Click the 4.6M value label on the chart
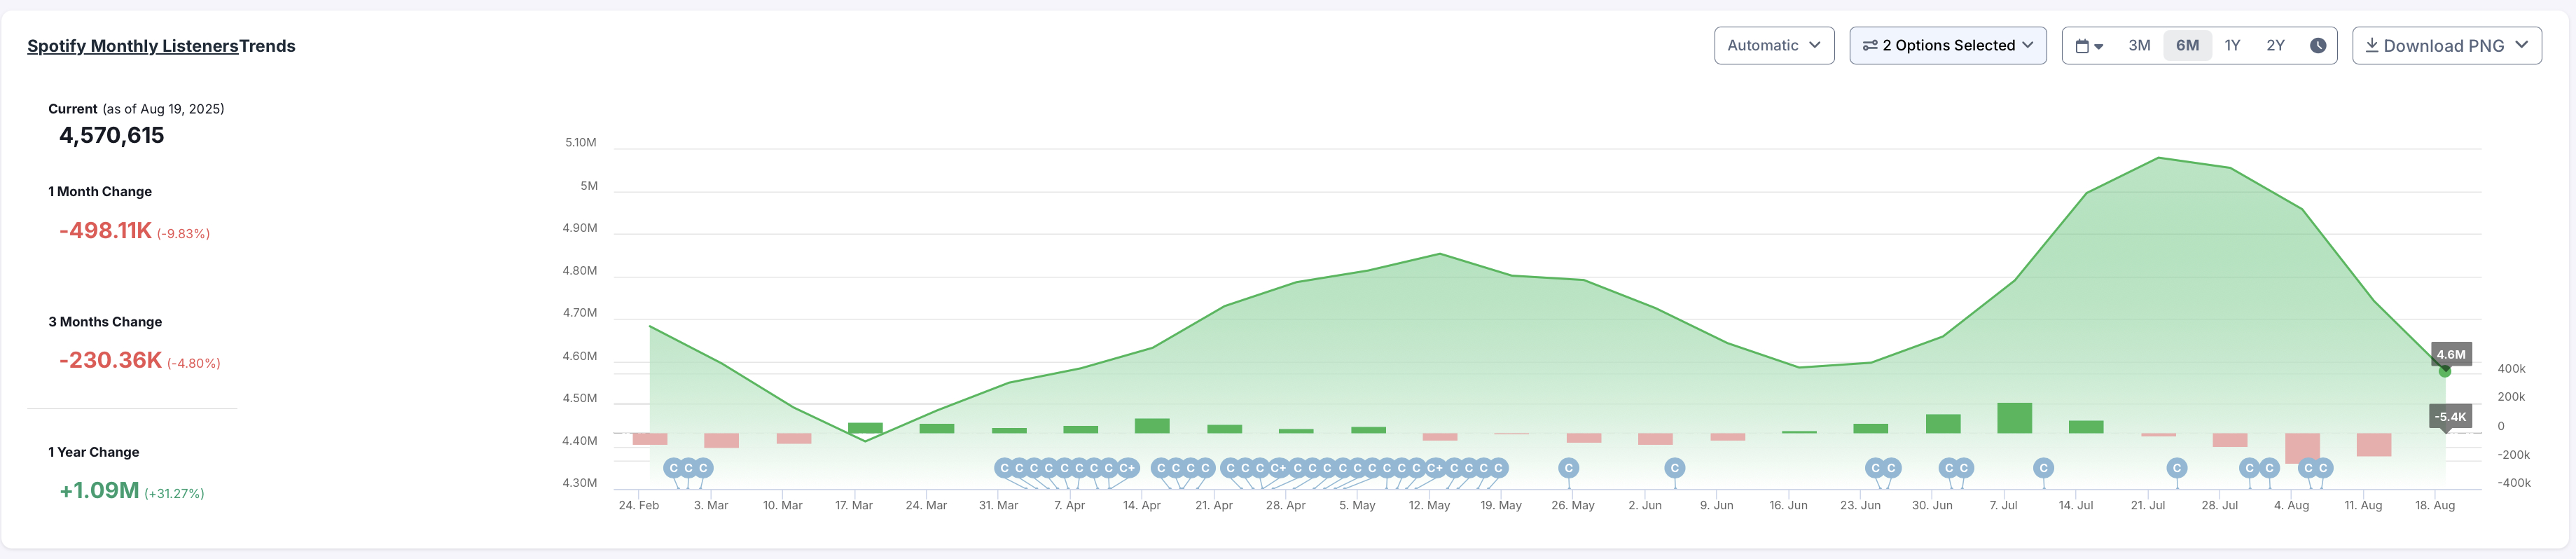2576x559 pixels. pyautogui.click(x=2450, y=354)
